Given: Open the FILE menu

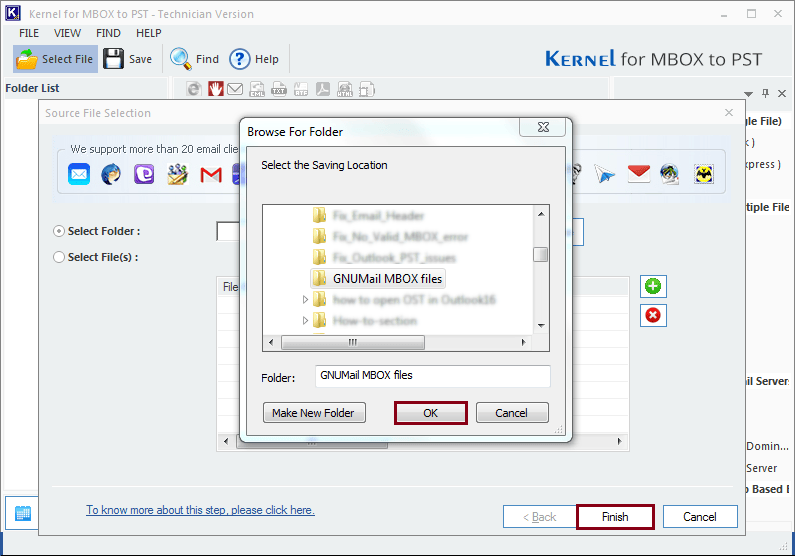Looking at the screenshot, I should pyautogui.click(x=29, y=33).
